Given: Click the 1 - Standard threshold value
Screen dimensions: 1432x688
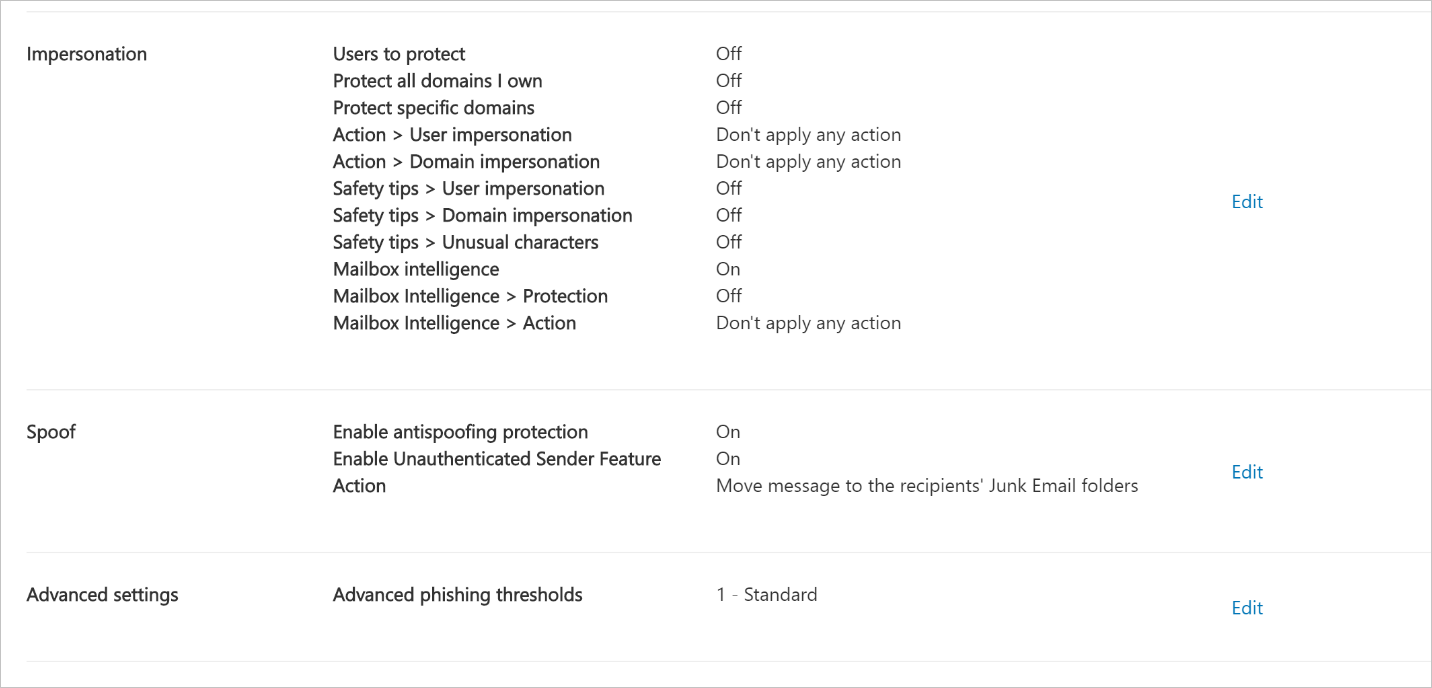Looking at the screenshot, I should (767, 594).
